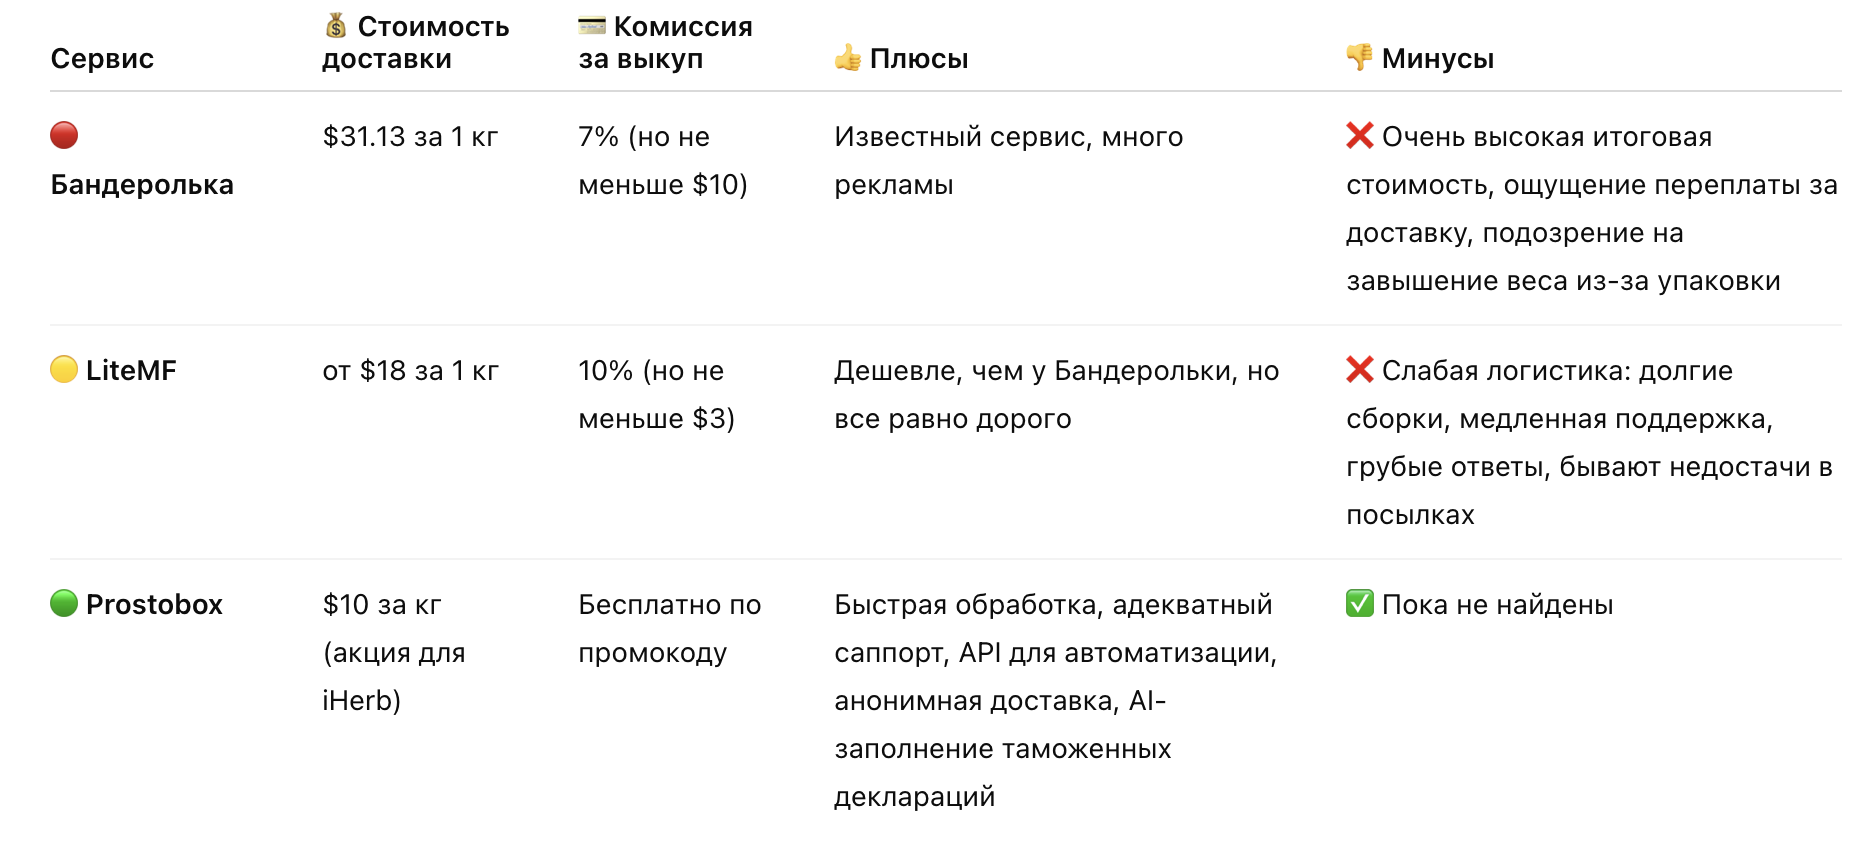Click the green circle beside Prostobox
Image resolution: width=1858 pixels, height=854 pixels.
(x=64, y=604)
